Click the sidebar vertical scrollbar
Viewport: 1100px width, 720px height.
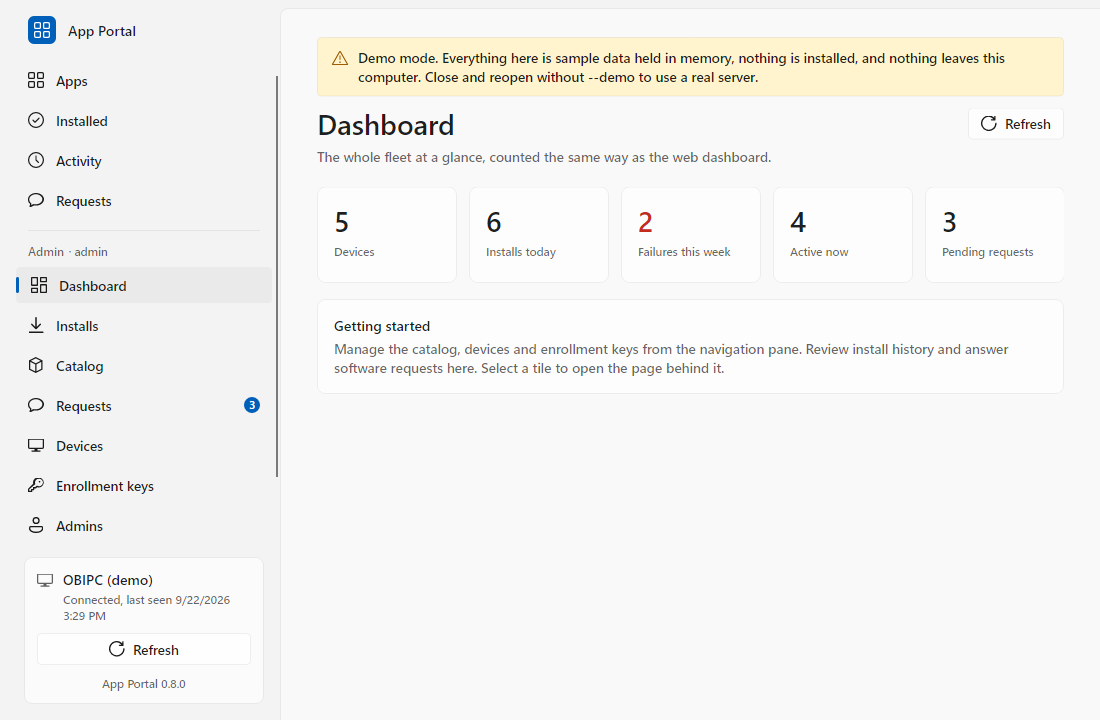tap(277, 276)
